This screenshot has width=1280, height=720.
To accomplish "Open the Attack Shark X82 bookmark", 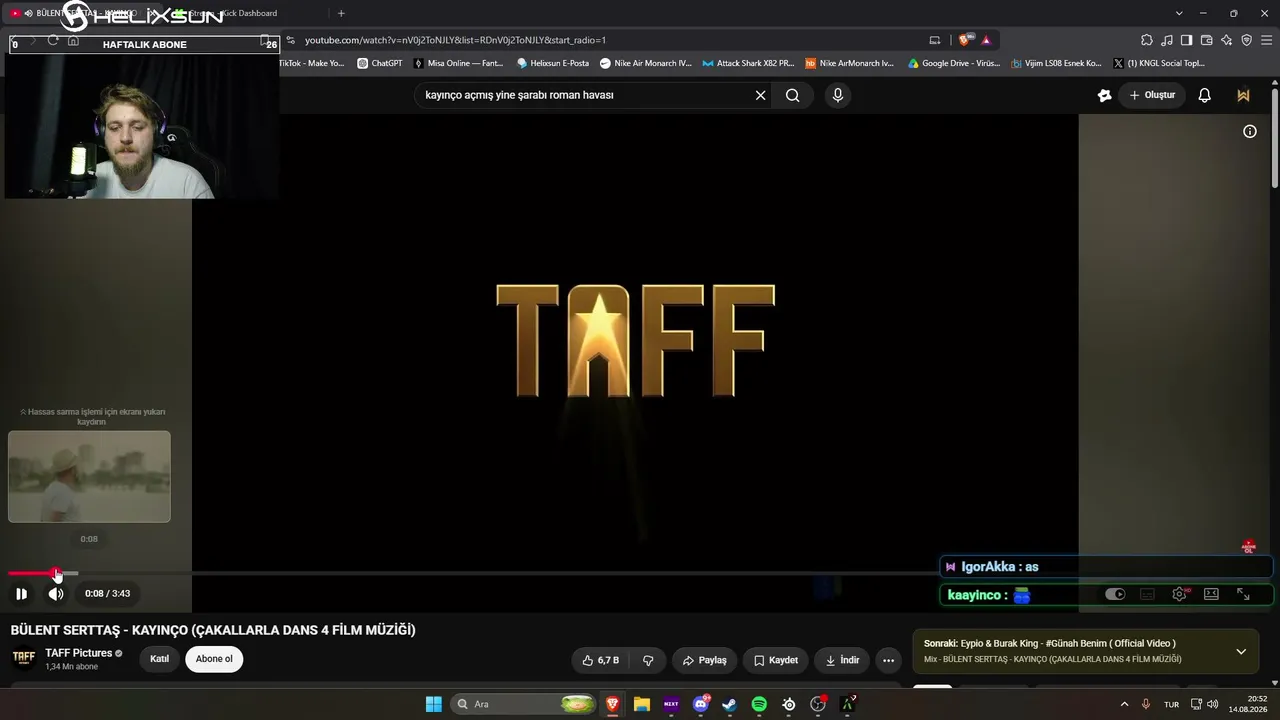I will pos(748,63).
